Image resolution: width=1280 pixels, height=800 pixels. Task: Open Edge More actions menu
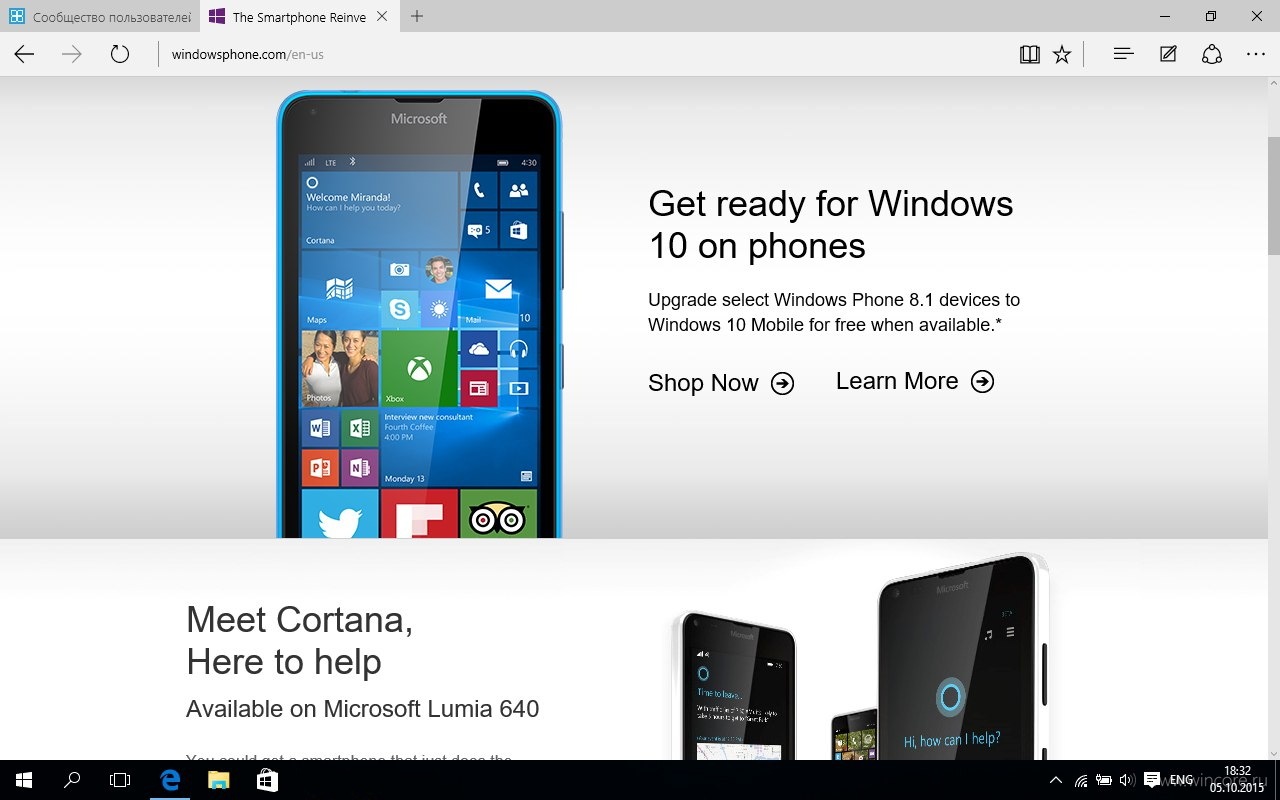[1256, 55]
